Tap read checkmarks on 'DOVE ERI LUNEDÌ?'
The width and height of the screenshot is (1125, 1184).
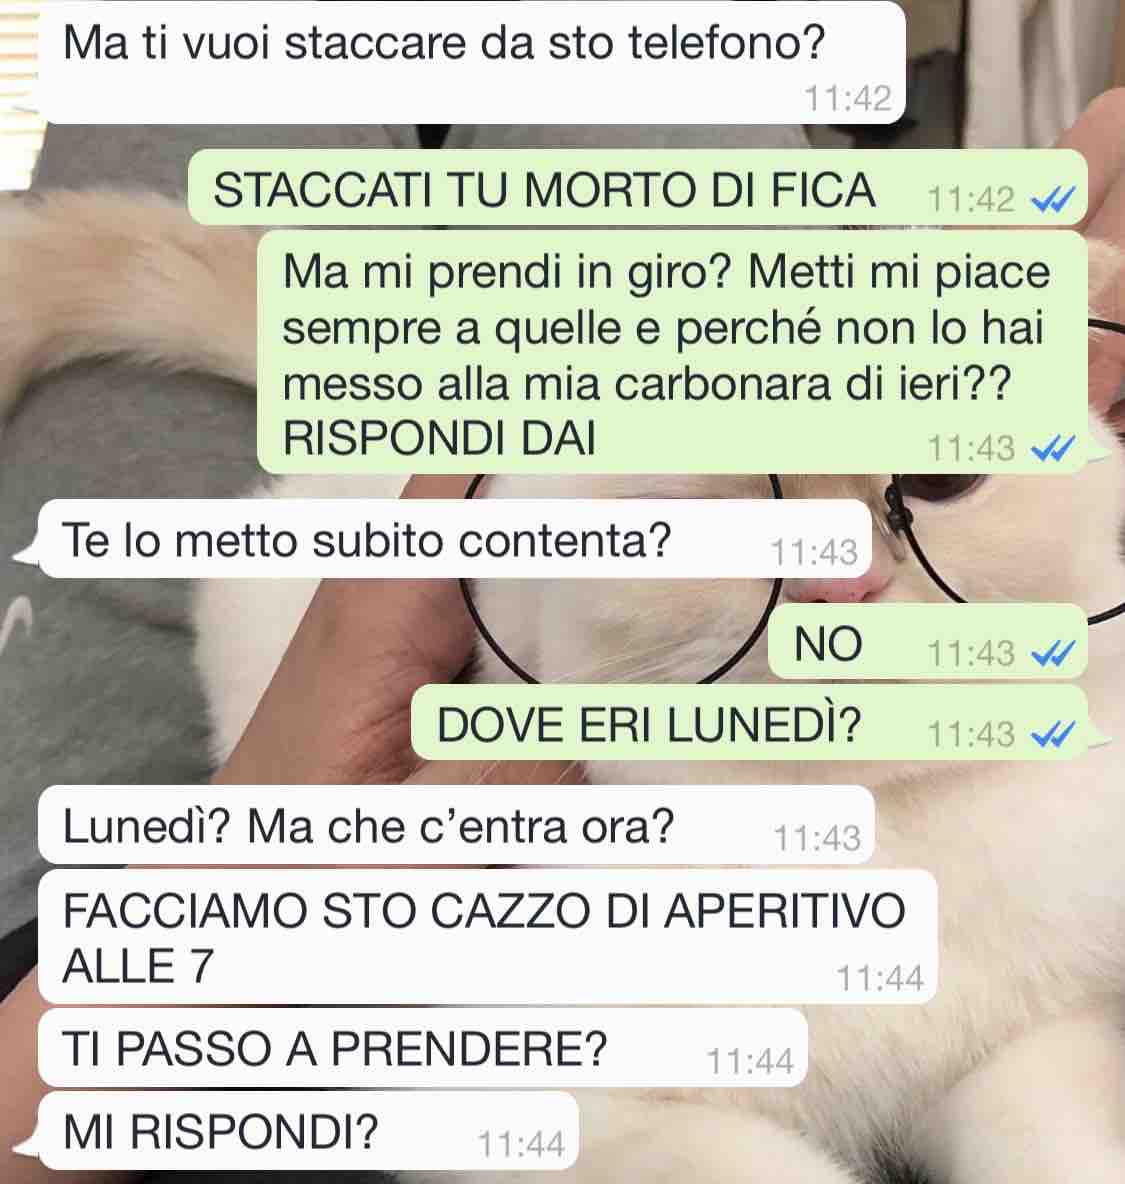[1053, 734]
